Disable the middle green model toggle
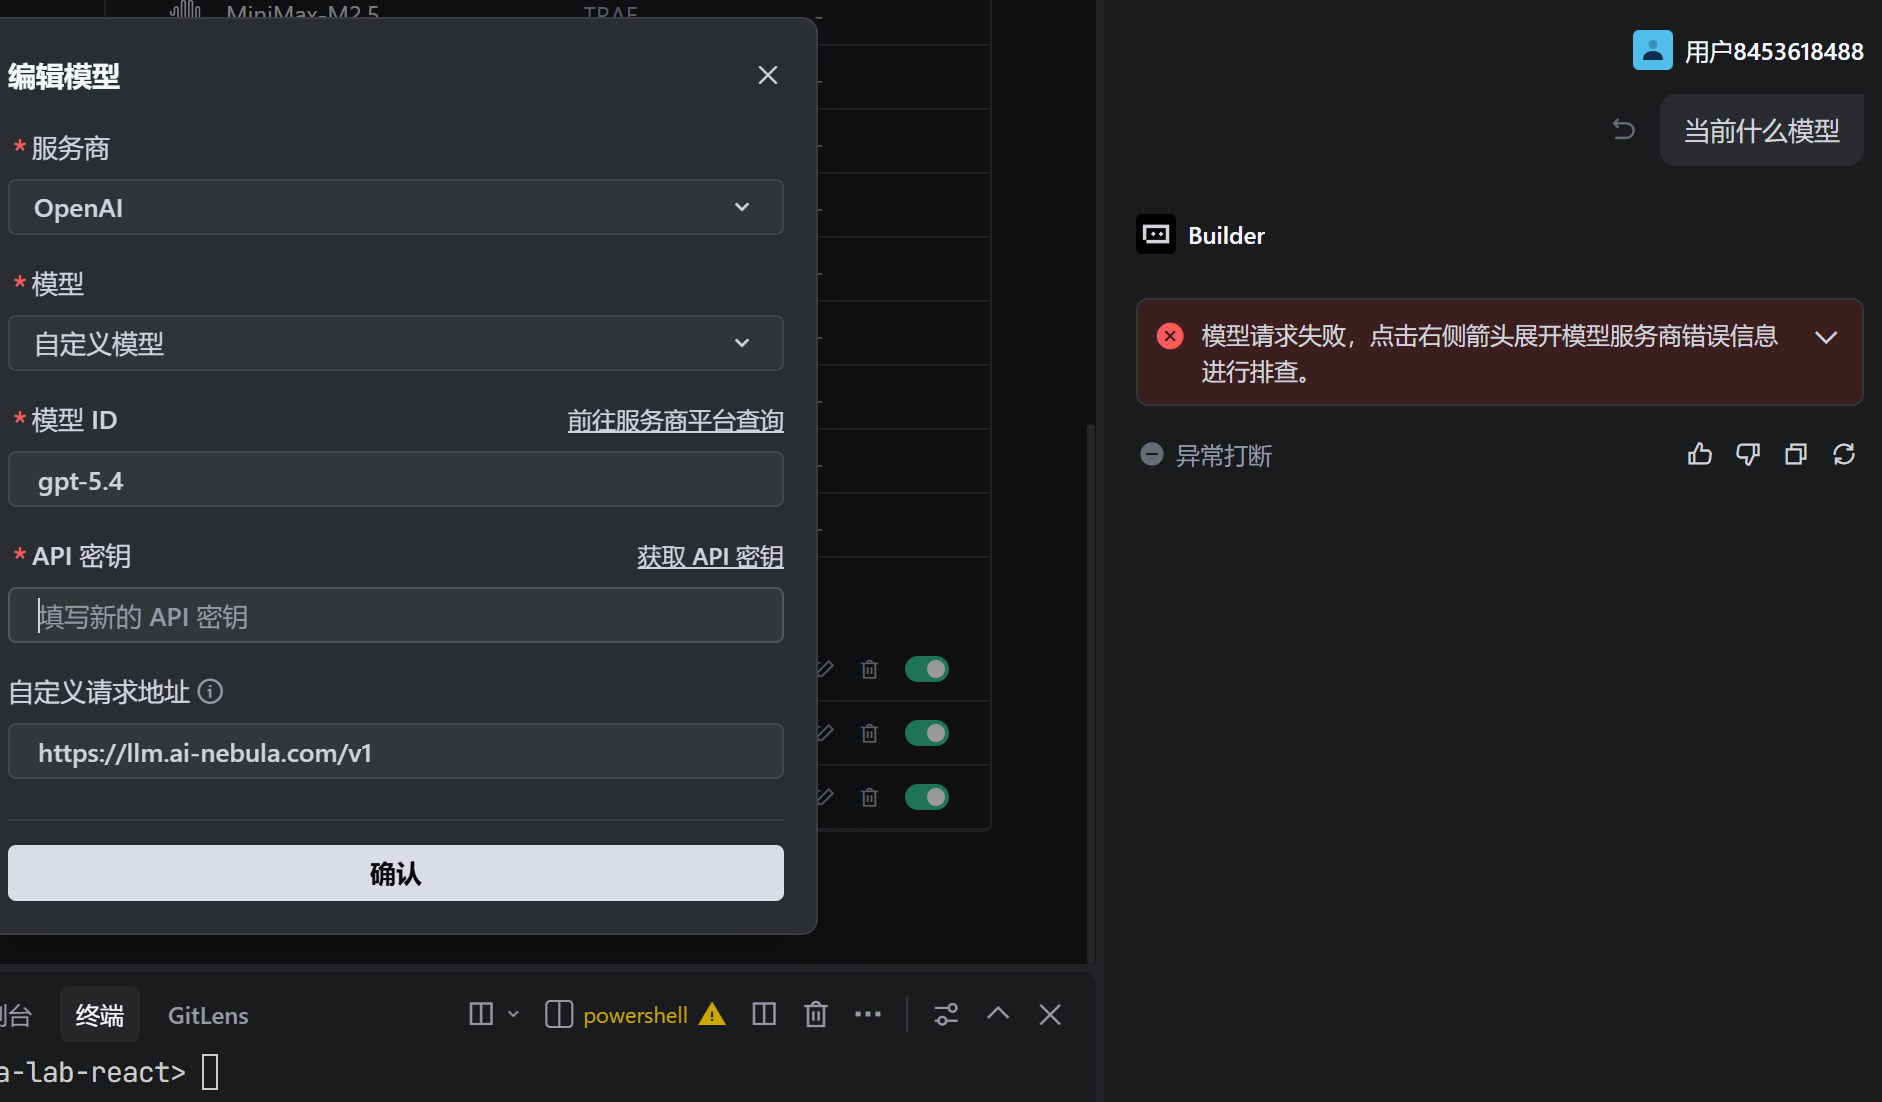The image size is (1882, 1102). point(927,733)
